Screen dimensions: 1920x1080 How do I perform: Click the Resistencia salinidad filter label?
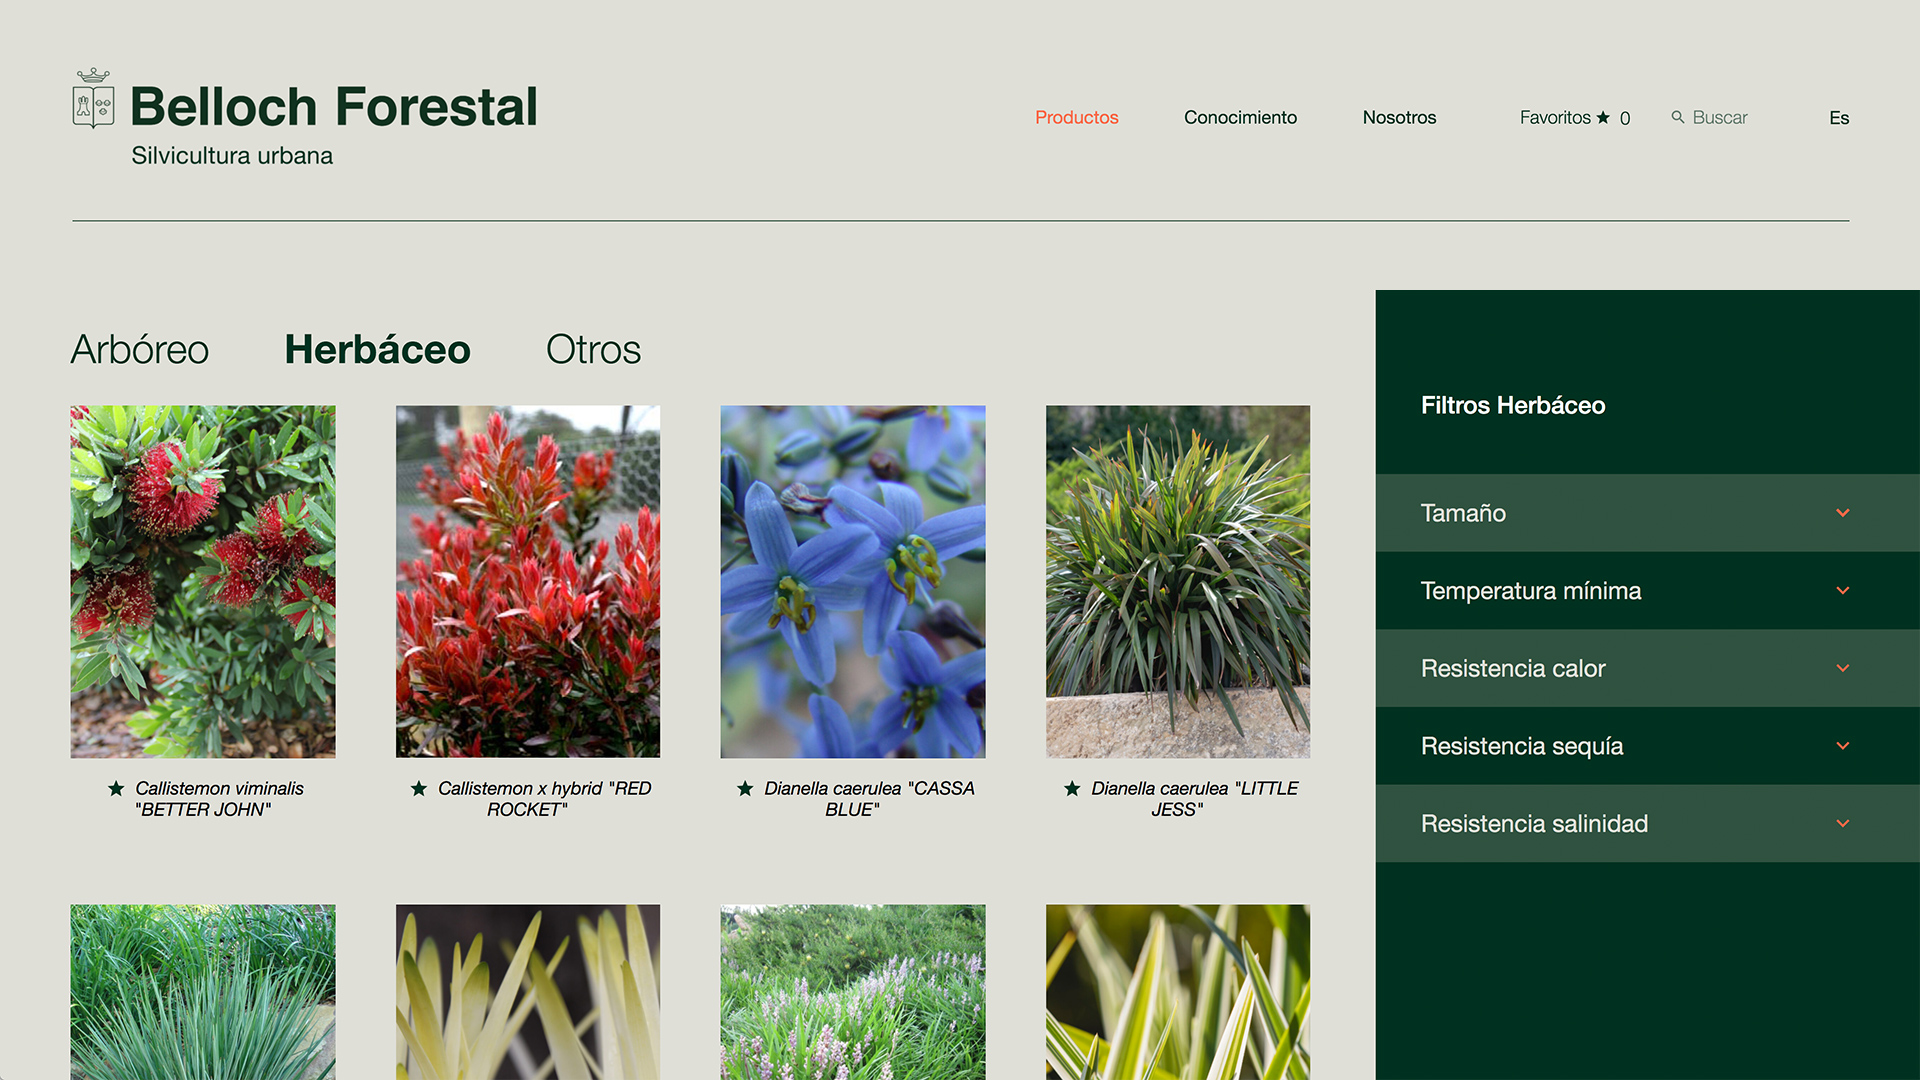tap(1534, 824)
